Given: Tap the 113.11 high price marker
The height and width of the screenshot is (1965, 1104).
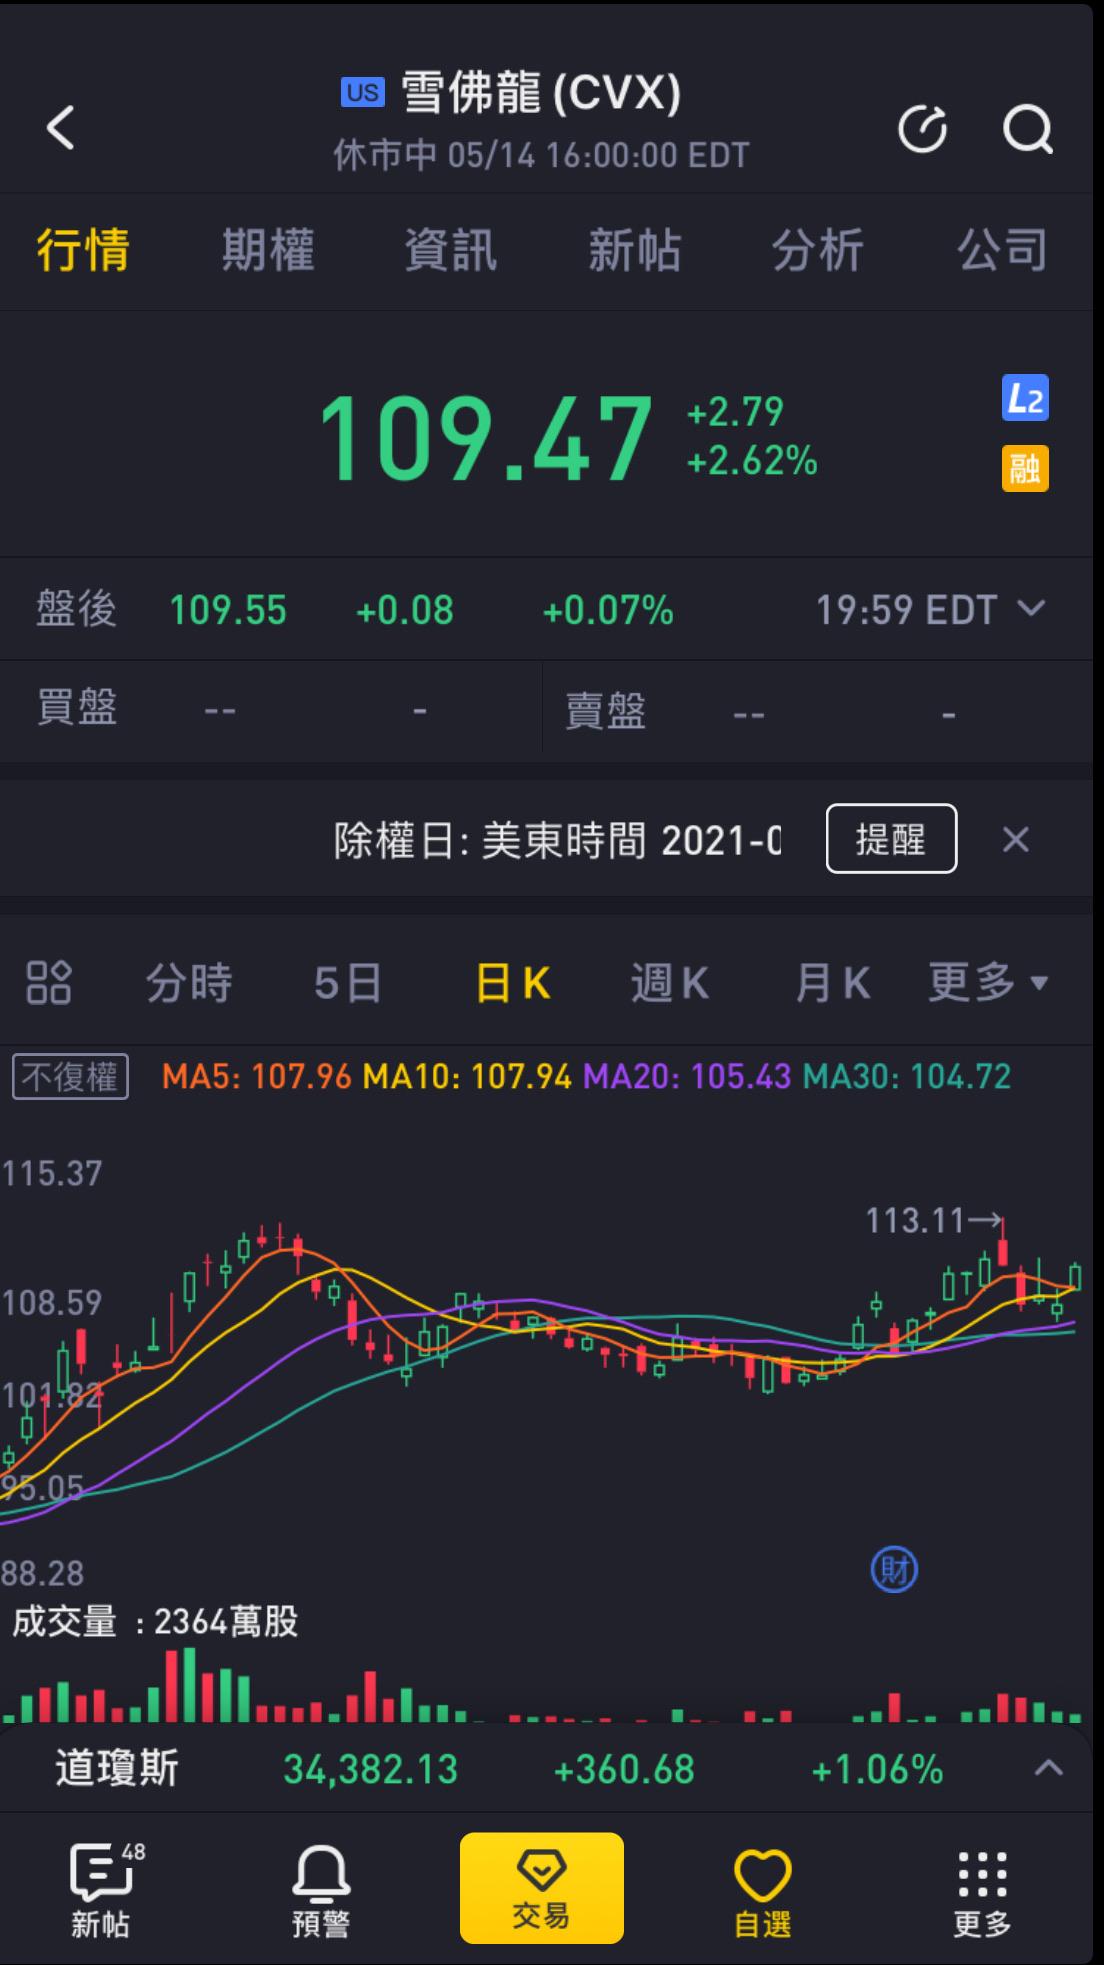Looking at the screenshot, I should point(933,1220).
